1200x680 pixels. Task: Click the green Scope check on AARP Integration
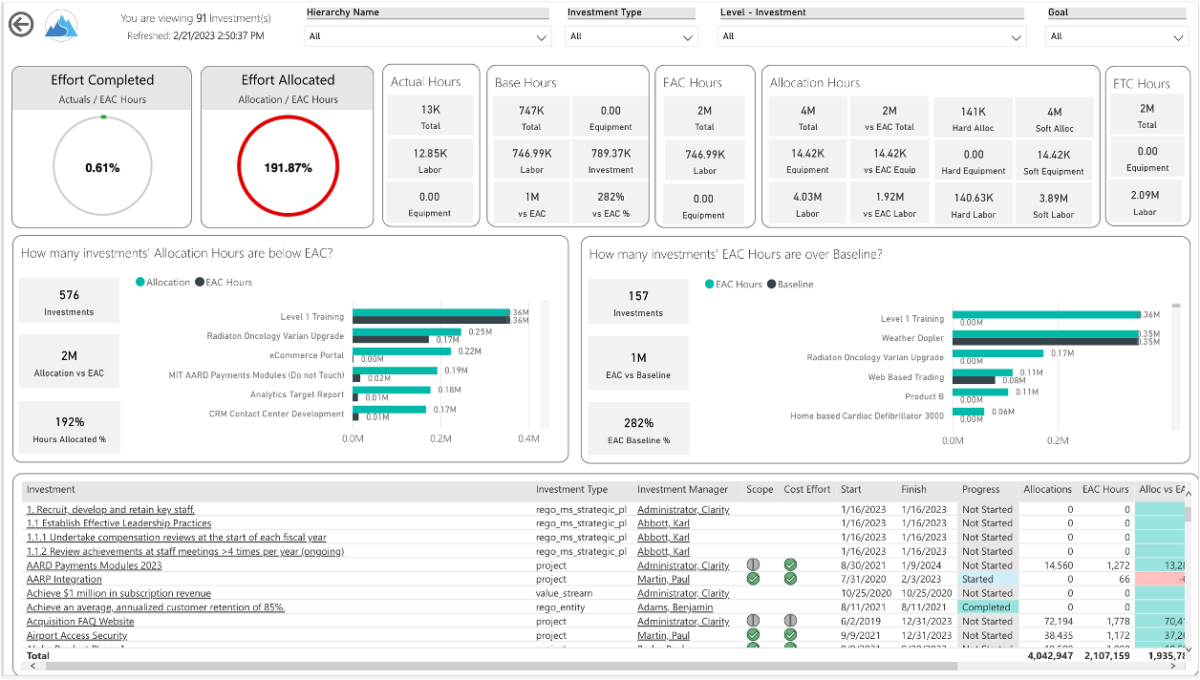[760, 579]
